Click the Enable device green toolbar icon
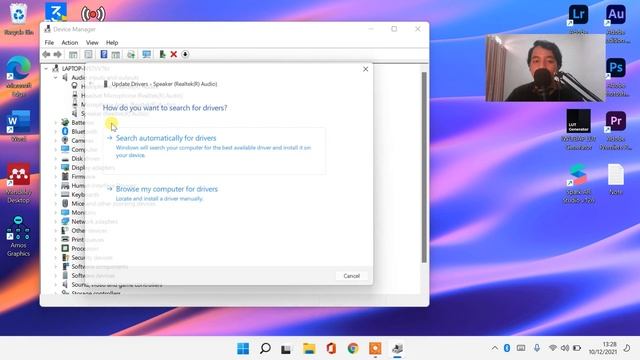Viewport: 640px width, 360px height. [162, 54]
